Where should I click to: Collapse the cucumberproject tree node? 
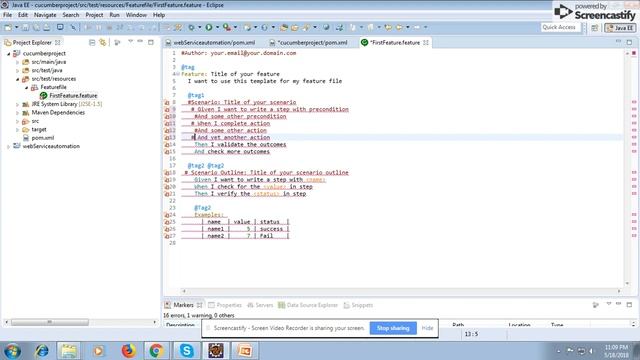[9, 53]
